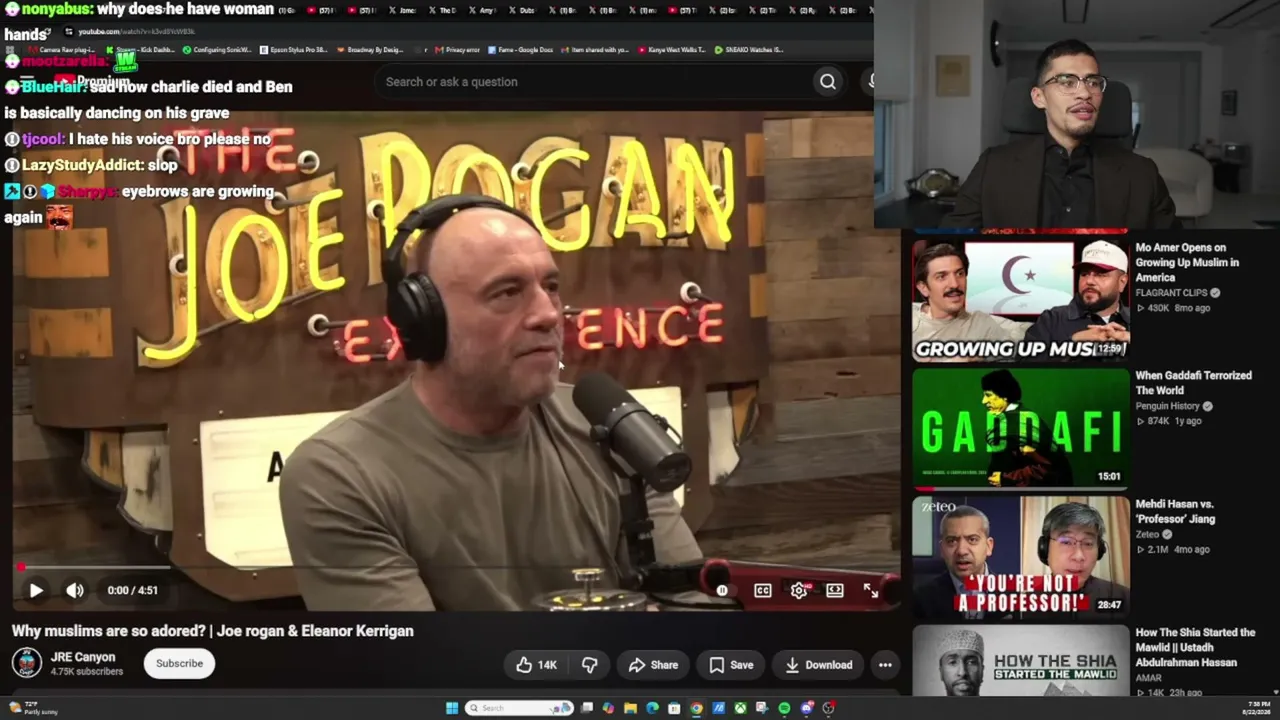
Task: Open the weather widget showing 72°F
Action: click(32, 708)
